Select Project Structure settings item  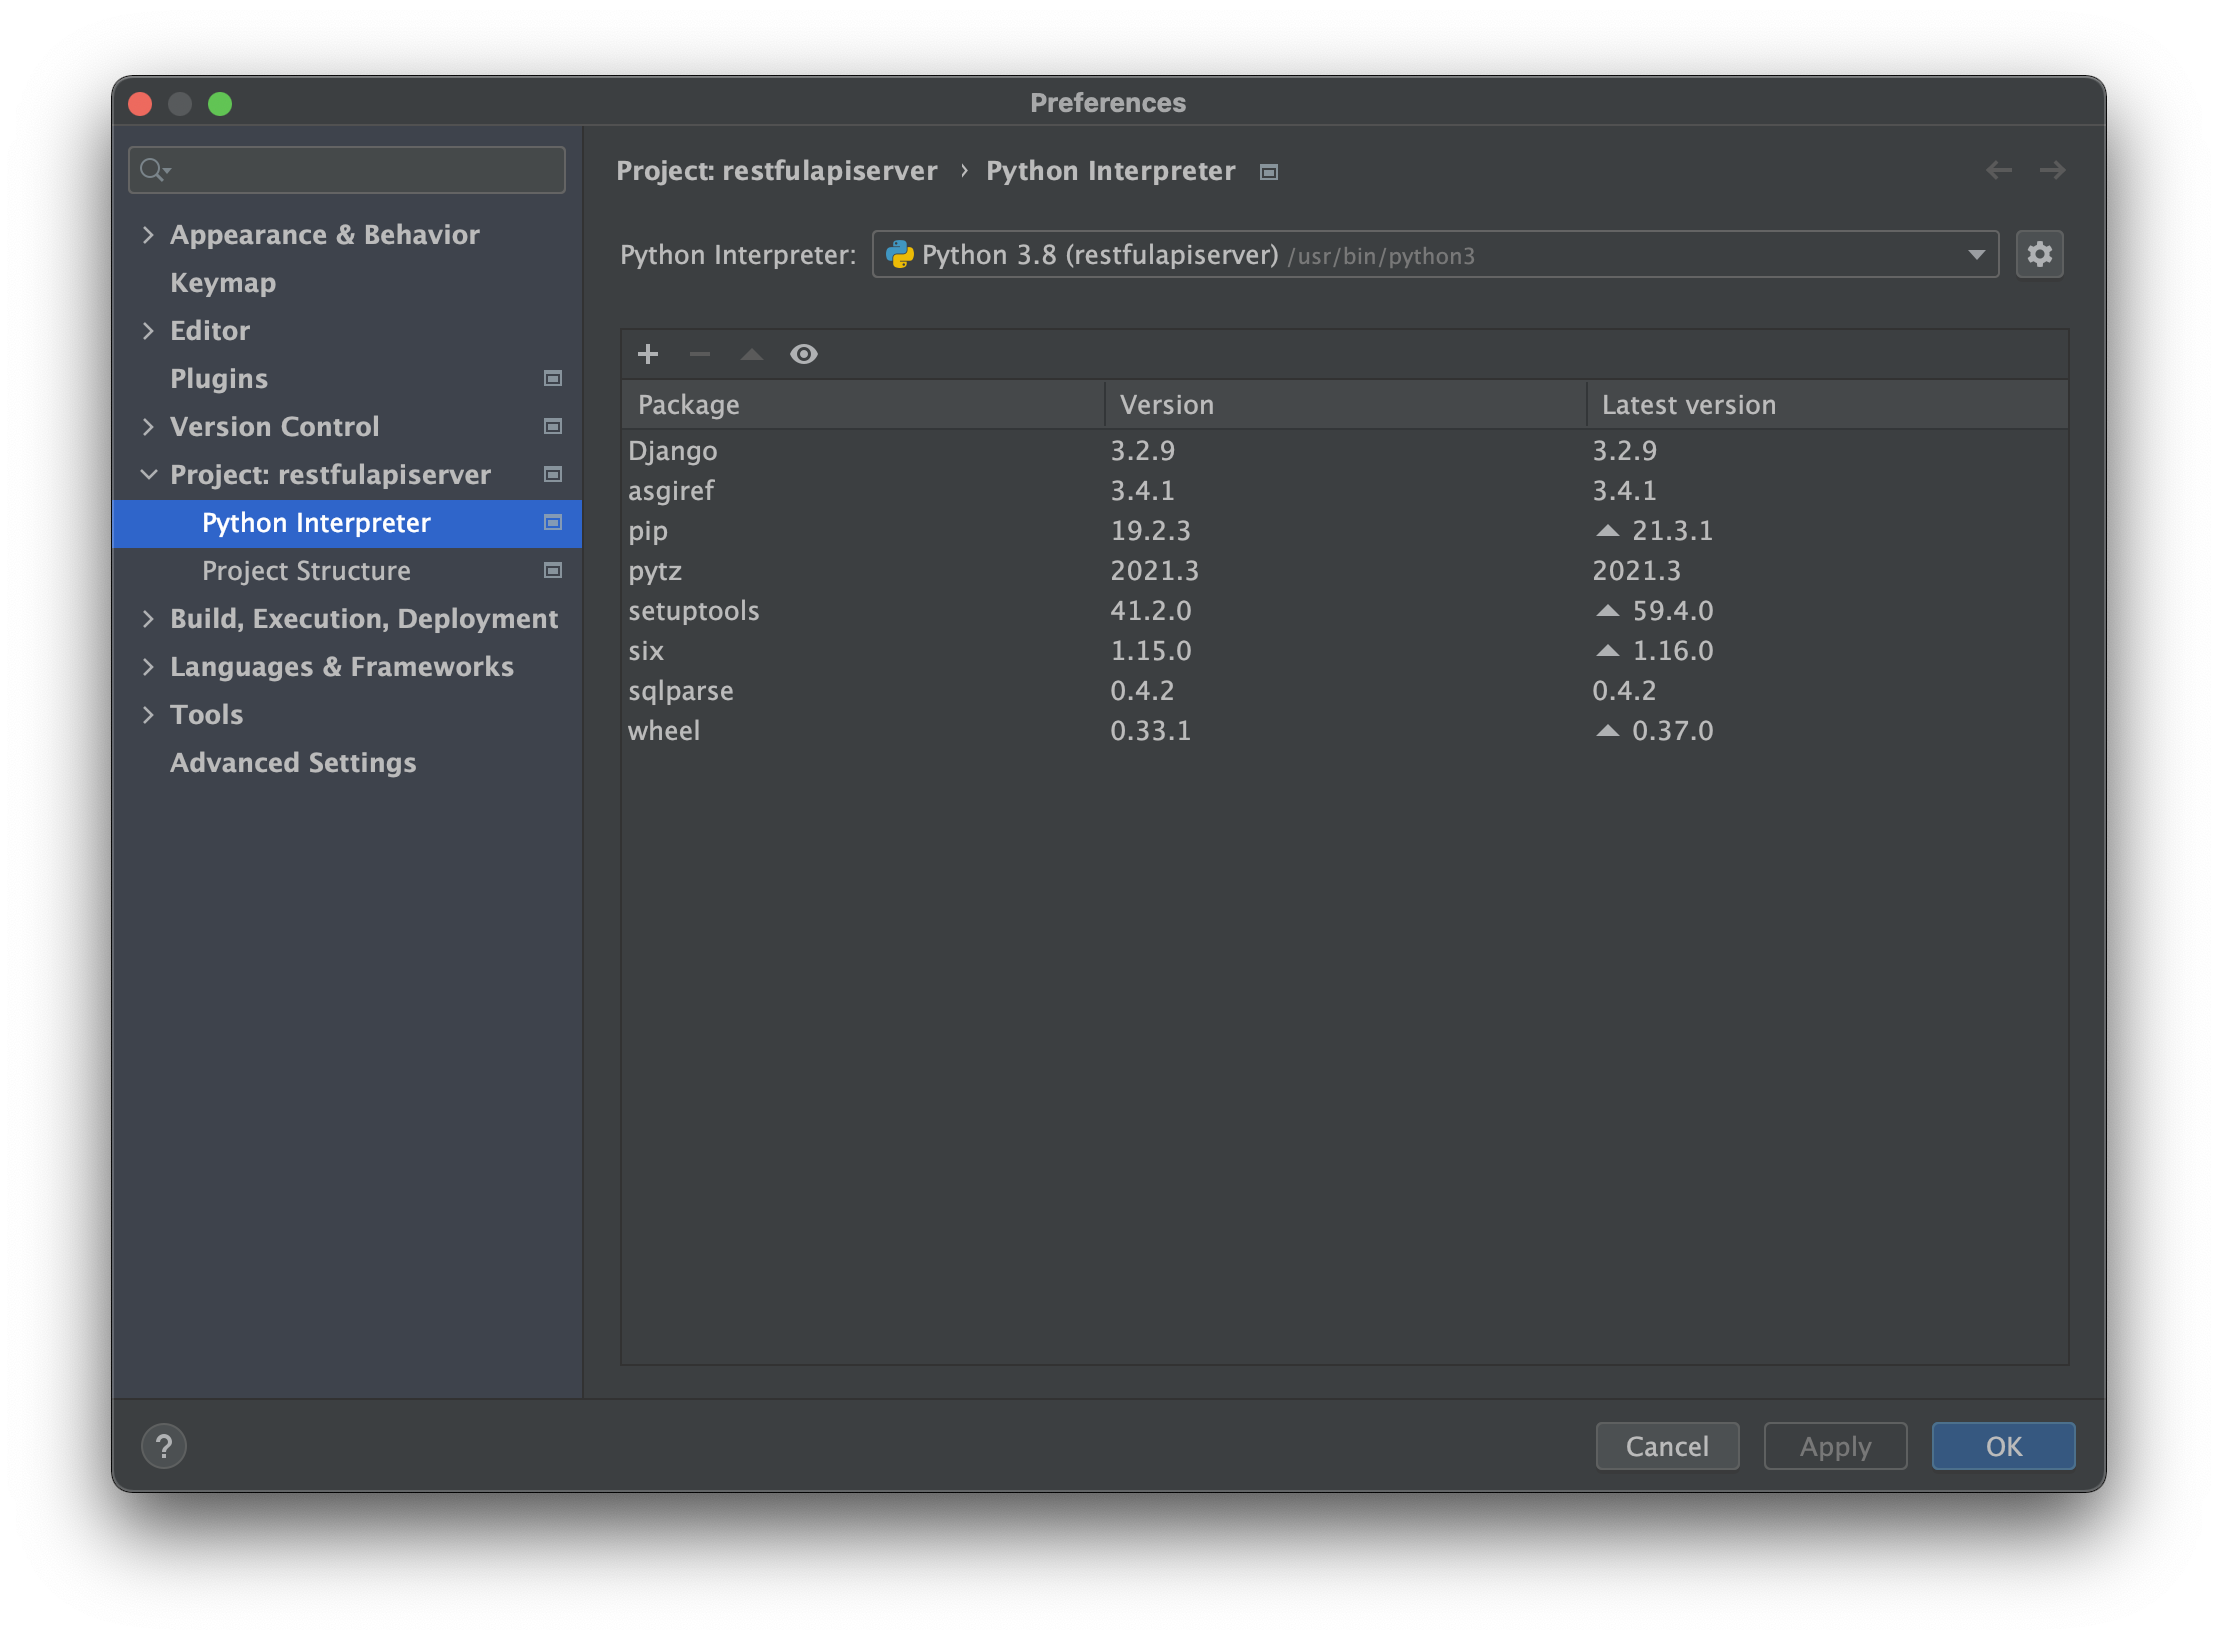pos(306,571)
